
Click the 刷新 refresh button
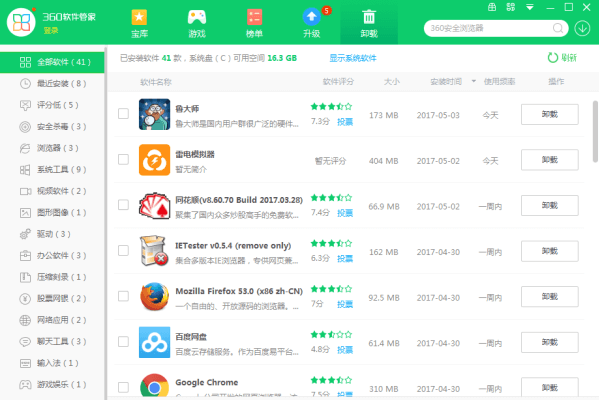(x=562, y=58)
